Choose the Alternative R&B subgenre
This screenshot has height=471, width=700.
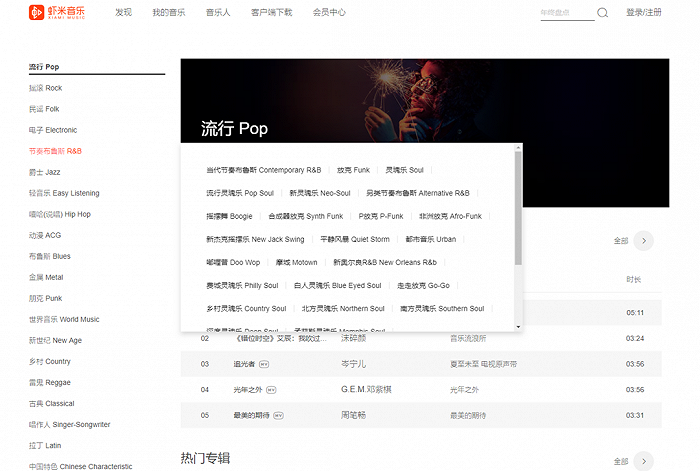(x=417, y=193)
